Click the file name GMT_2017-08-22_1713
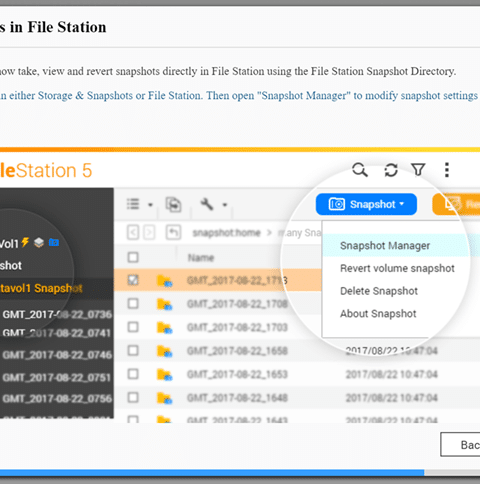 pos(237,280)
